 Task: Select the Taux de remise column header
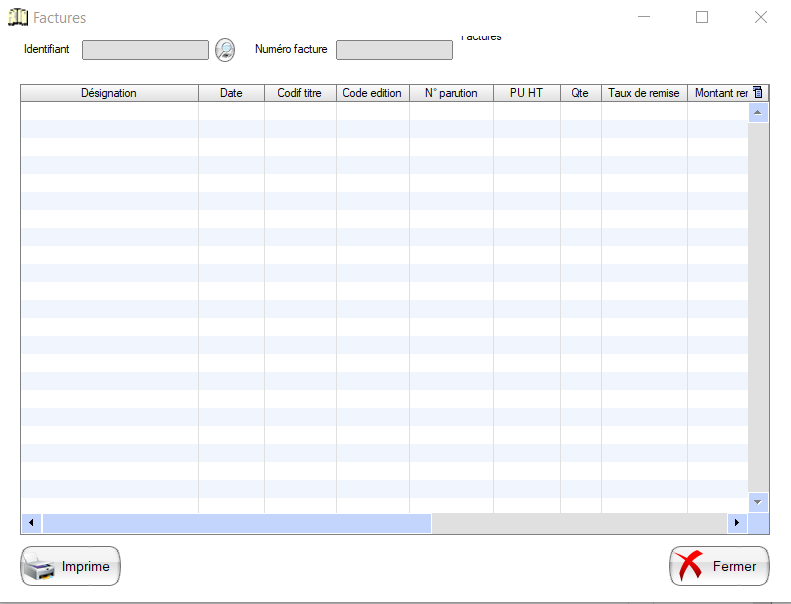(644, 93)
